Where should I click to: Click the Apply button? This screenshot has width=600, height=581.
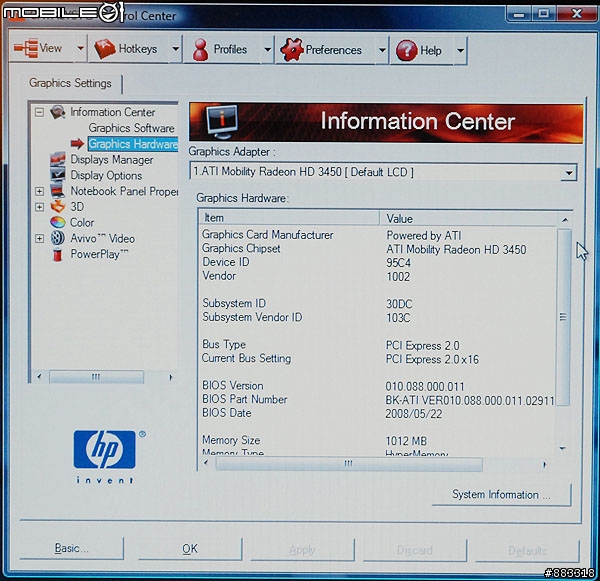[x=302, y=550]
